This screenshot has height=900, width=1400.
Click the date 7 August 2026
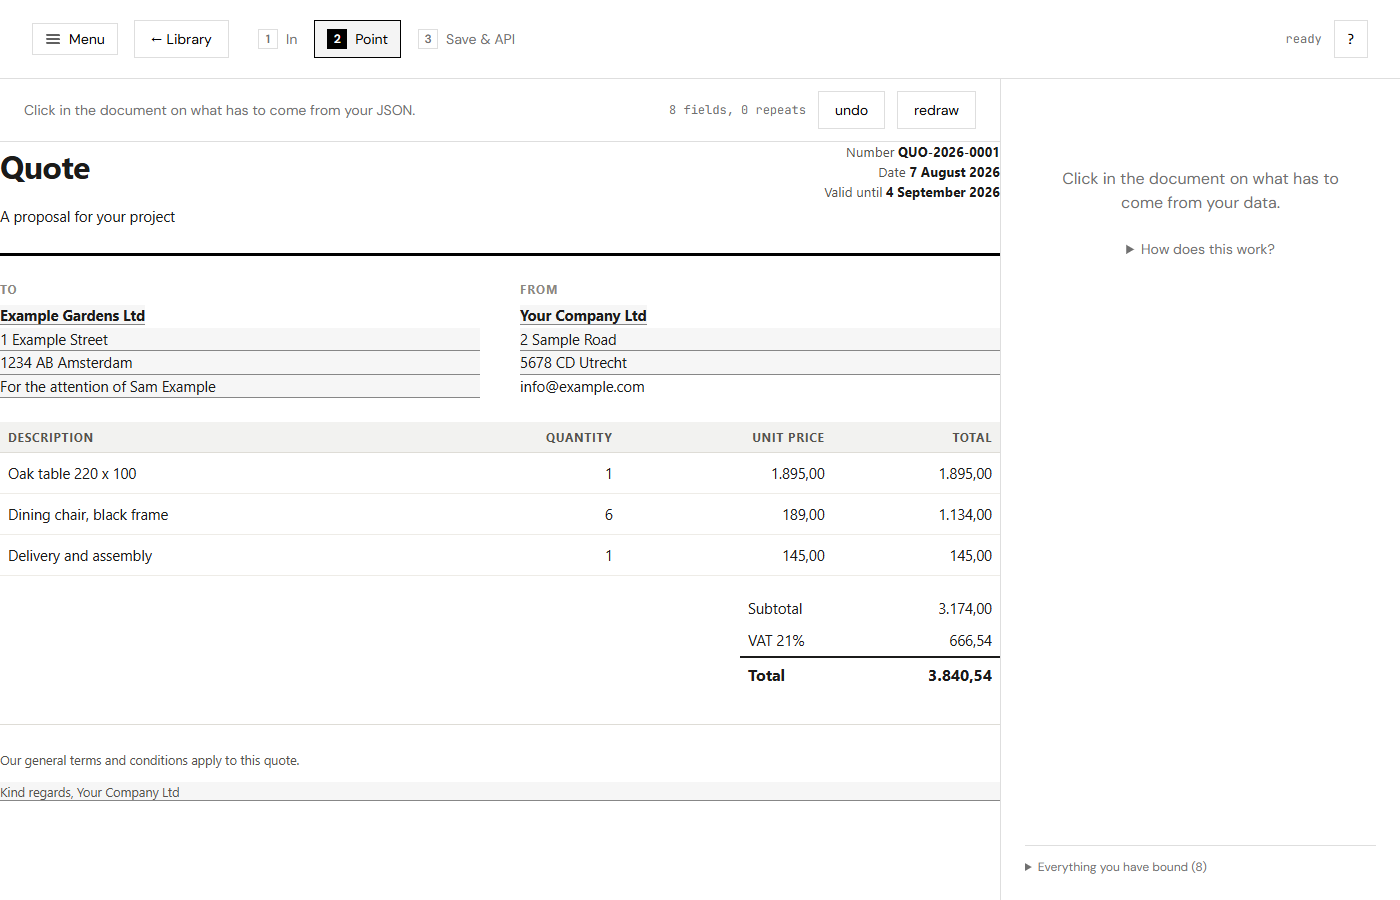coord(954,172)
